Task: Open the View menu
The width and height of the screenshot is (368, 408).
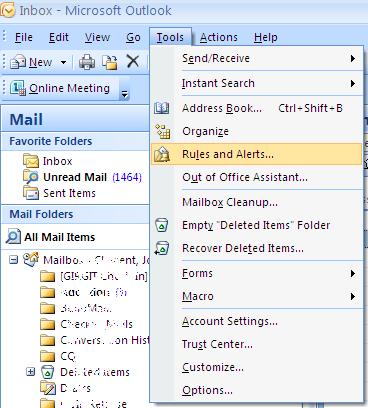Action: 97,37
